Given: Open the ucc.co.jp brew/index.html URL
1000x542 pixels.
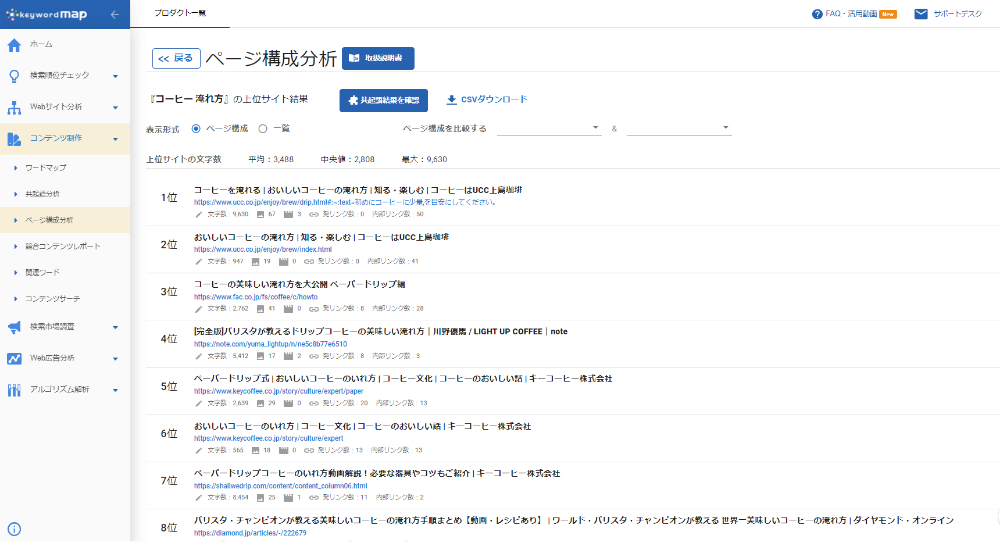Looking at the screenshot, I should [x=263, y=249].
